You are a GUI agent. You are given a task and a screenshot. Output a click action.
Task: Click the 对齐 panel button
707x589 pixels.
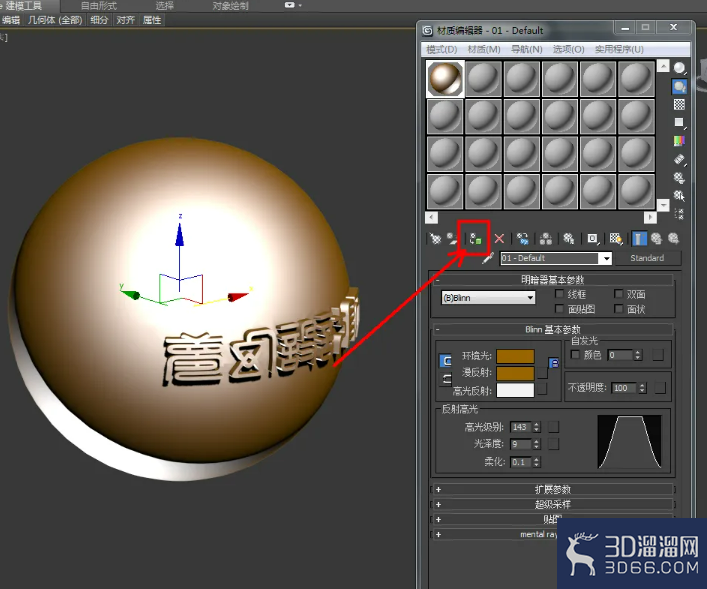[125, 20]
